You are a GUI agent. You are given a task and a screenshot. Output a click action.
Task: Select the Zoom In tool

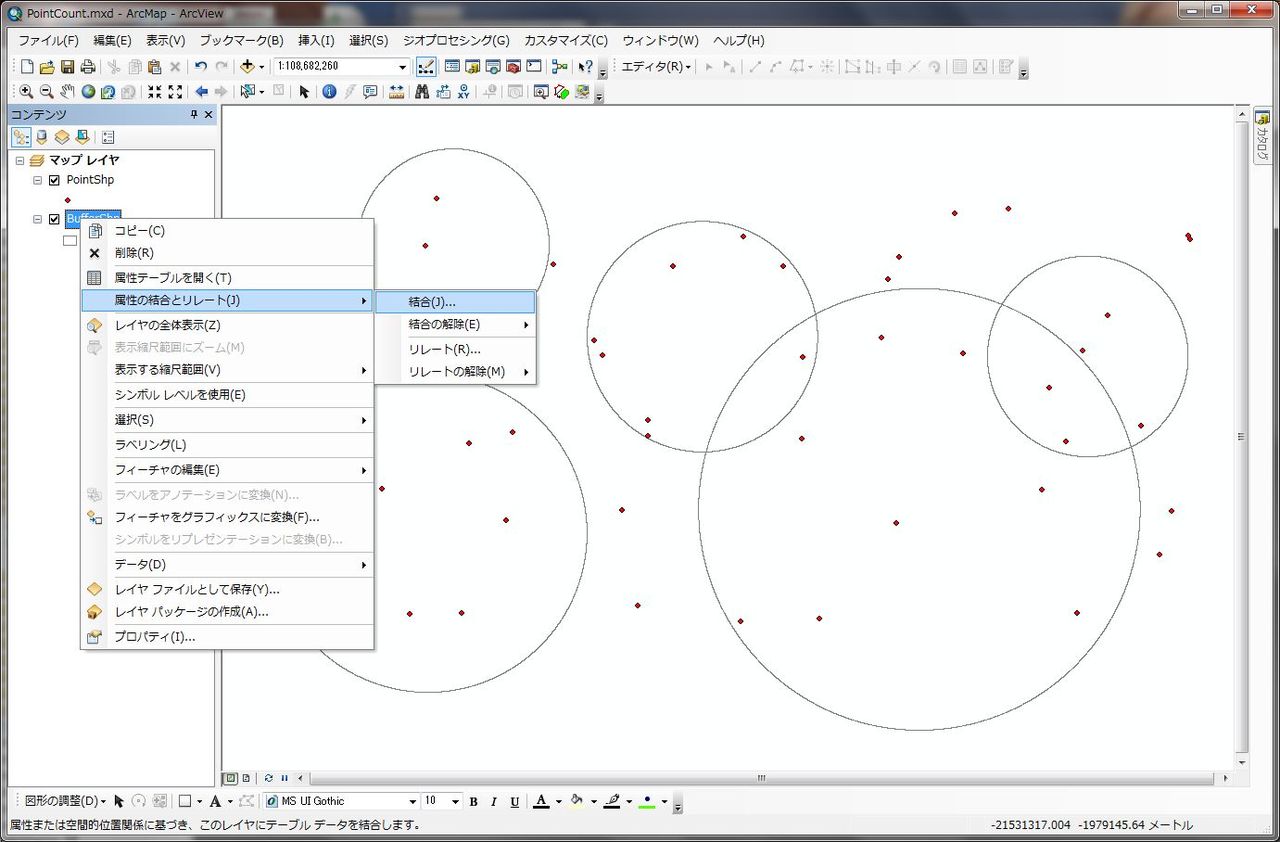click(27, 92)
